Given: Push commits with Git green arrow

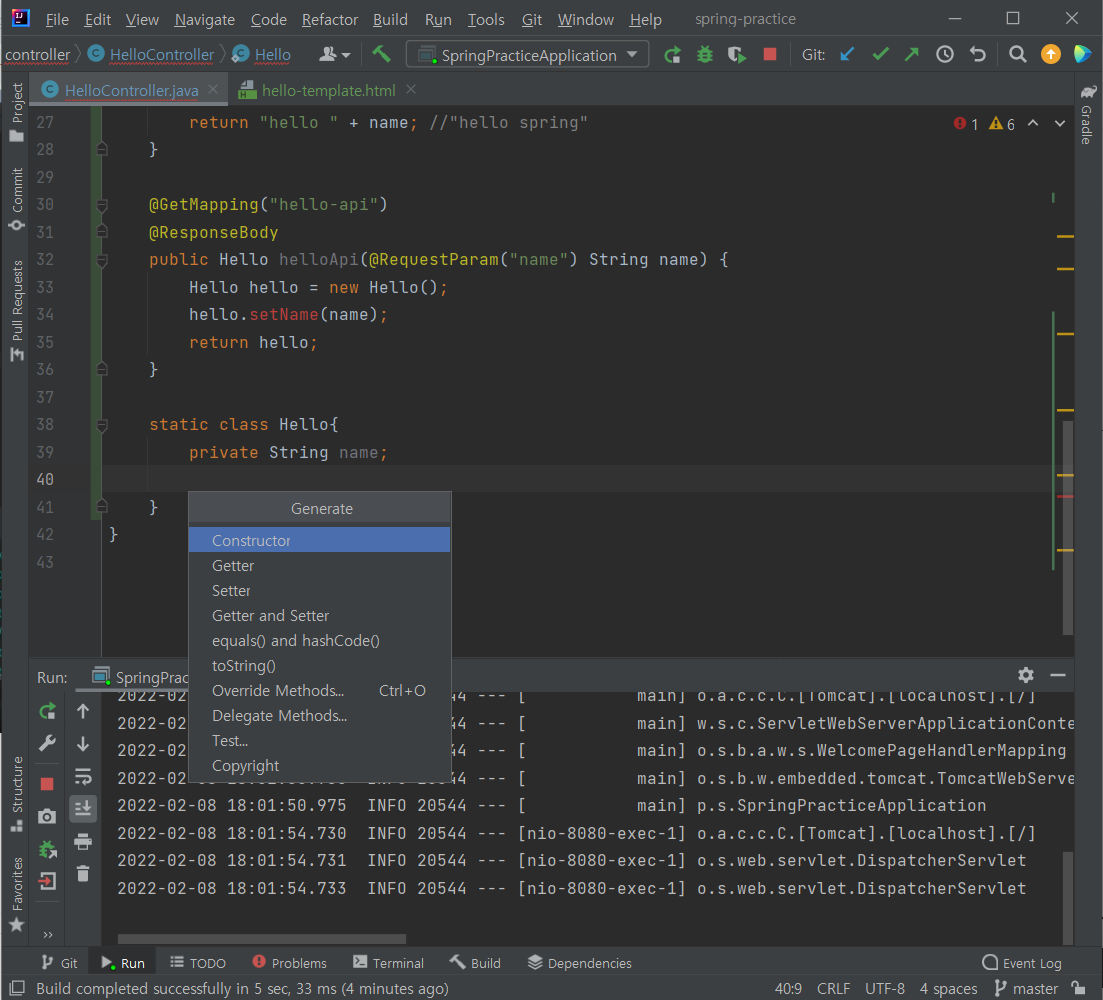Looking at the screenshot, I should [912, 54].
